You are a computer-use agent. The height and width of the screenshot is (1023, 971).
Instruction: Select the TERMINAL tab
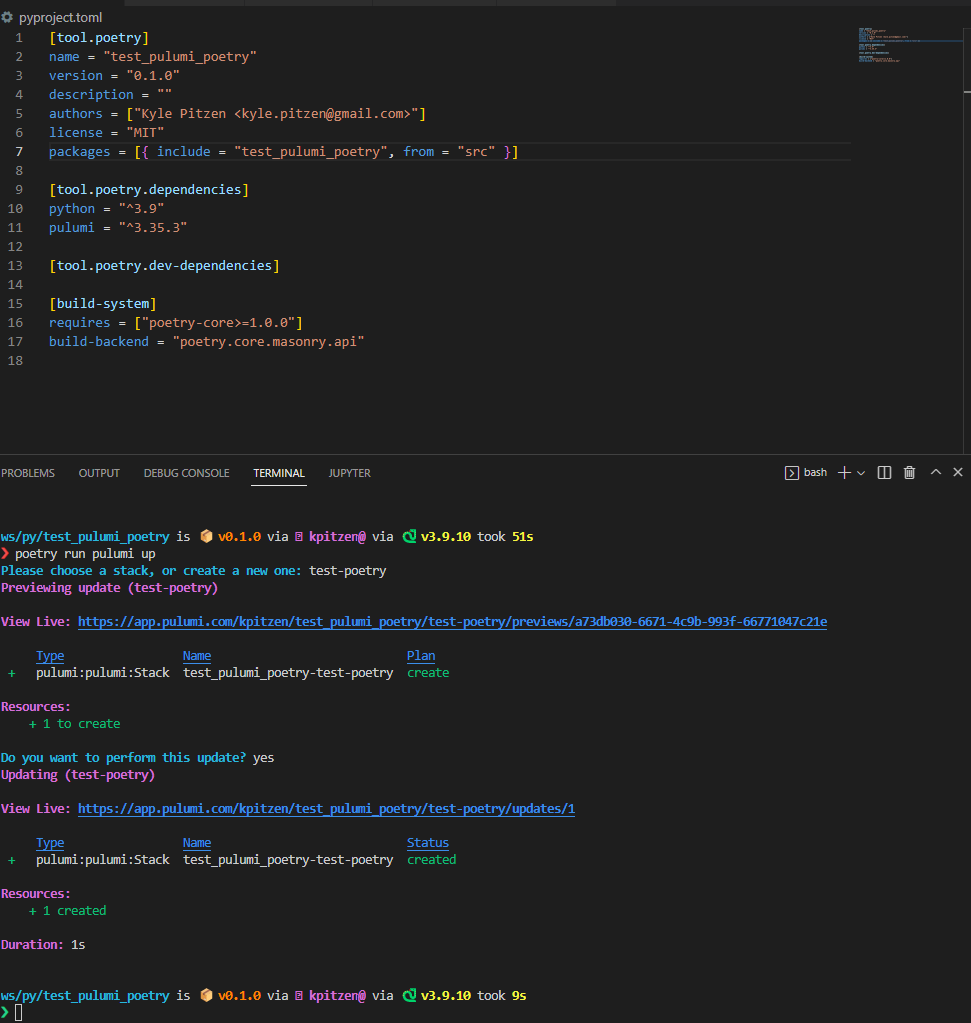(278, 473)
